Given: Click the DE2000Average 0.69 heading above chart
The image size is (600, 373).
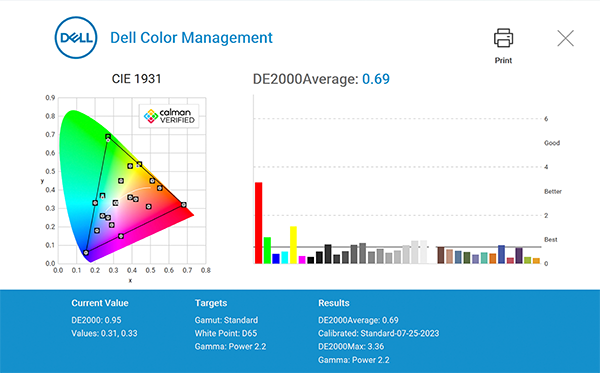Looking at the screenshot, I should pyautogui.click(x=321, y=79).
